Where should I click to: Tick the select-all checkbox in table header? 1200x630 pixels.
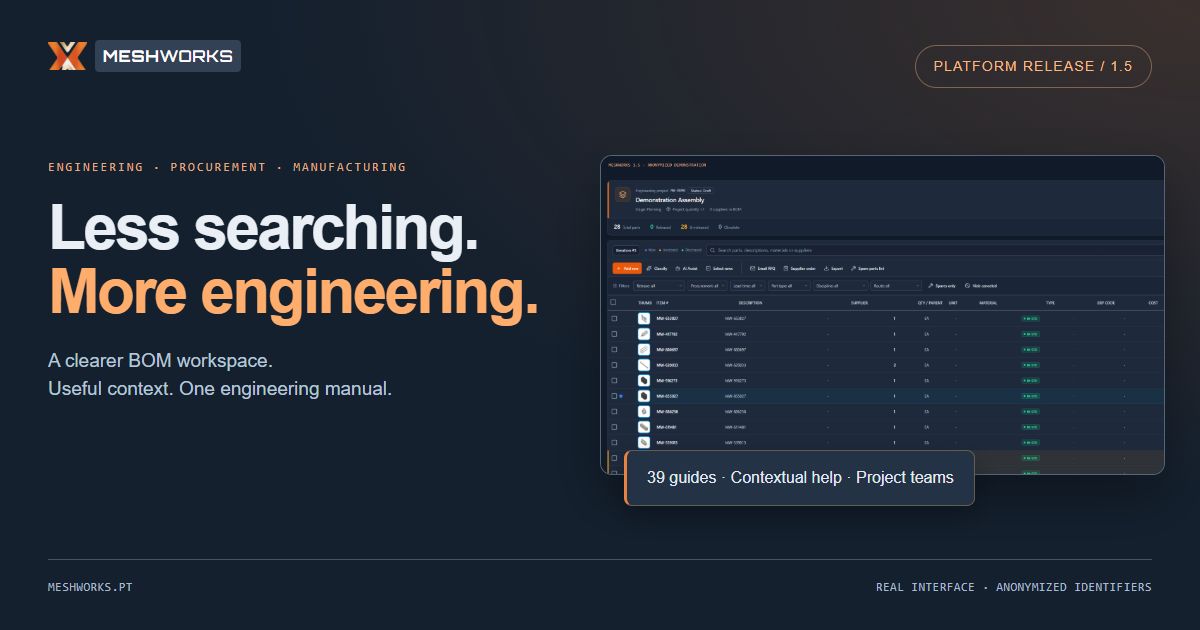pyautogui.click(x=613, y=302)
